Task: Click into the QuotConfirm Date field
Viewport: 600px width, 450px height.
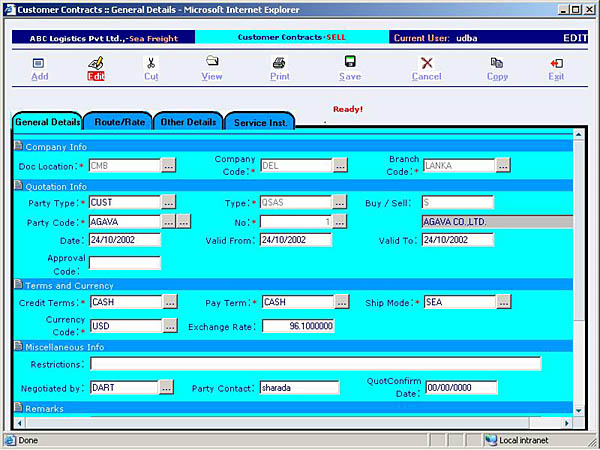Action: (461, 387)
